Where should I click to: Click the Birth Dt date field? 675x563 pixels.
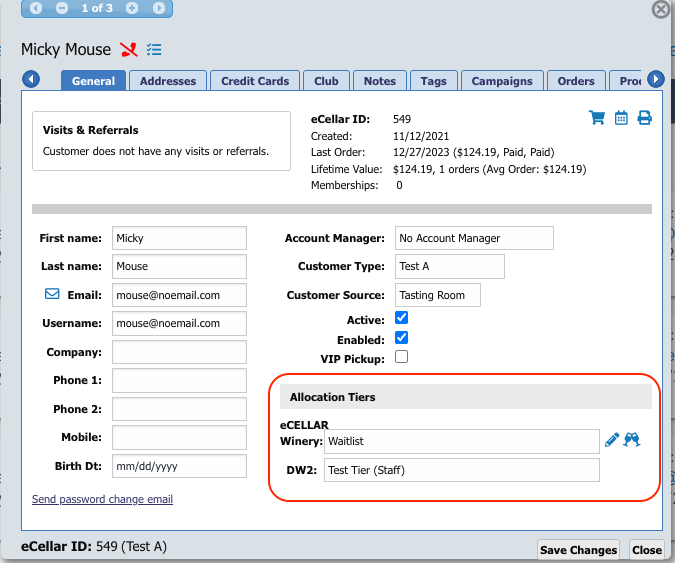179,466
